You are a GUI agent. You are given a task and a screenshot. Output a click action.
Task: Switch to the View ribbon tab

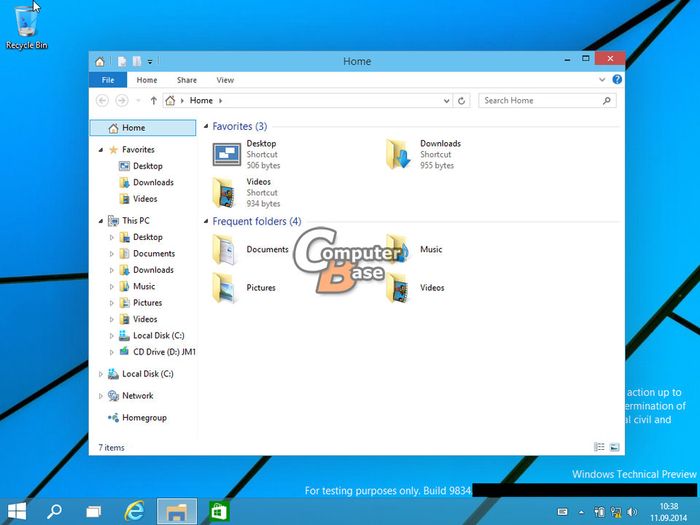coord(225,80)
